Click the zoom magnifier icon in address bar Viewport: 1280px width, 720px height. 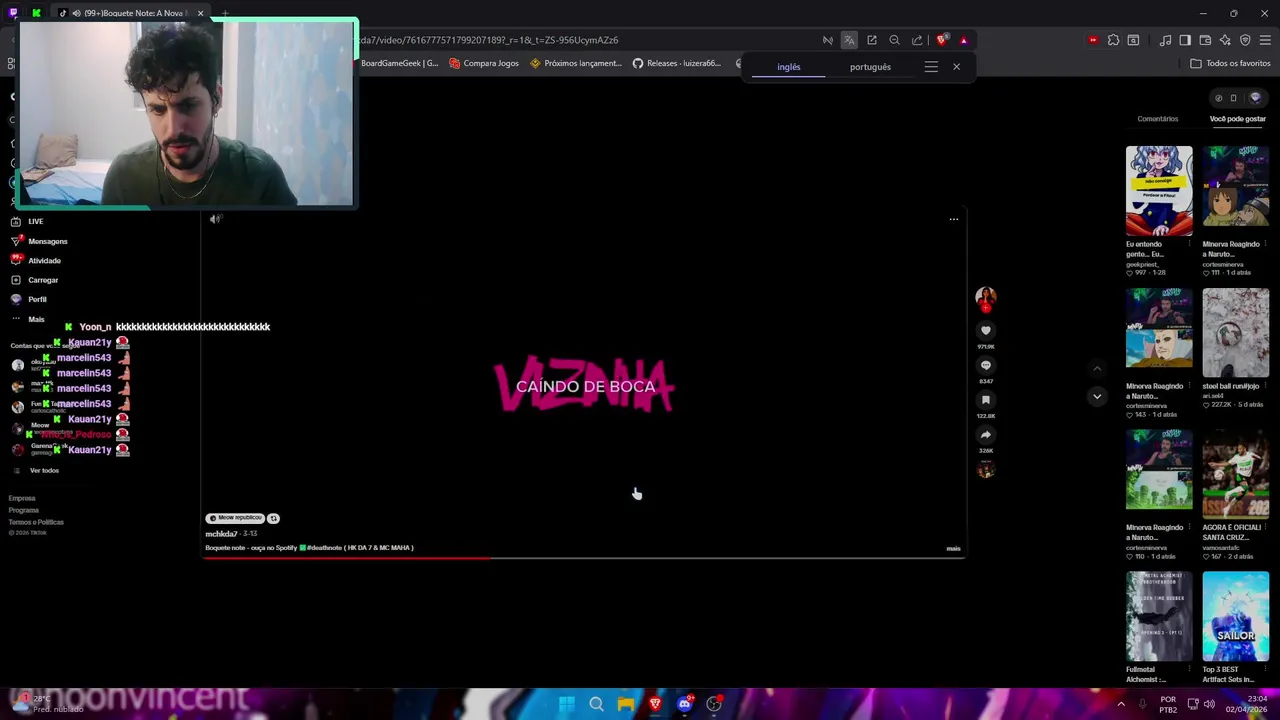[894, 40]
